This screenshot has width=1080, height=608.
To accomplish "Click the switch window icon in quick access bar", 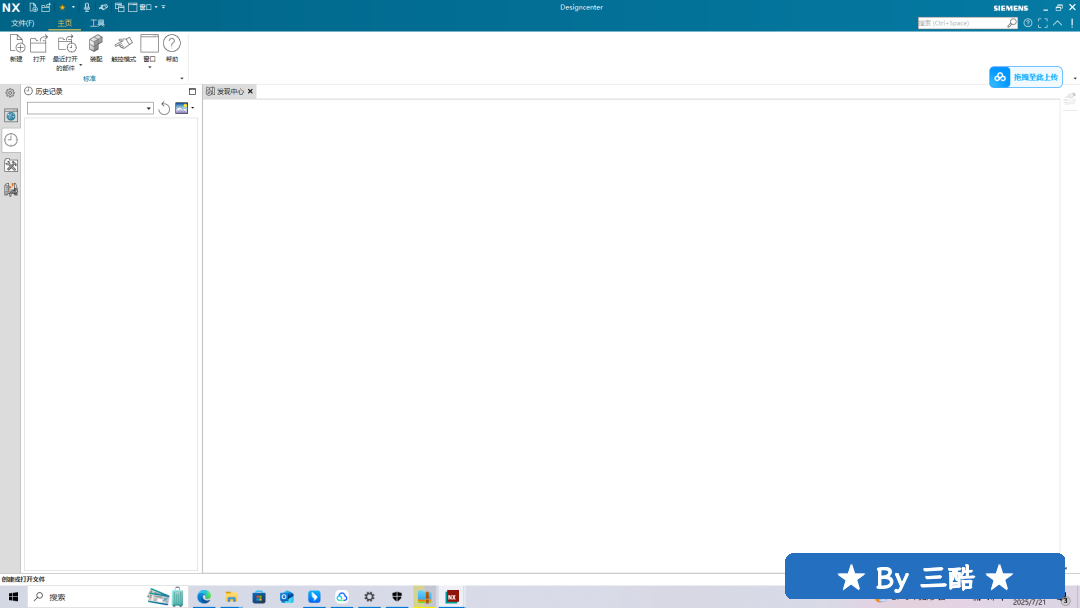I will 120,8.
